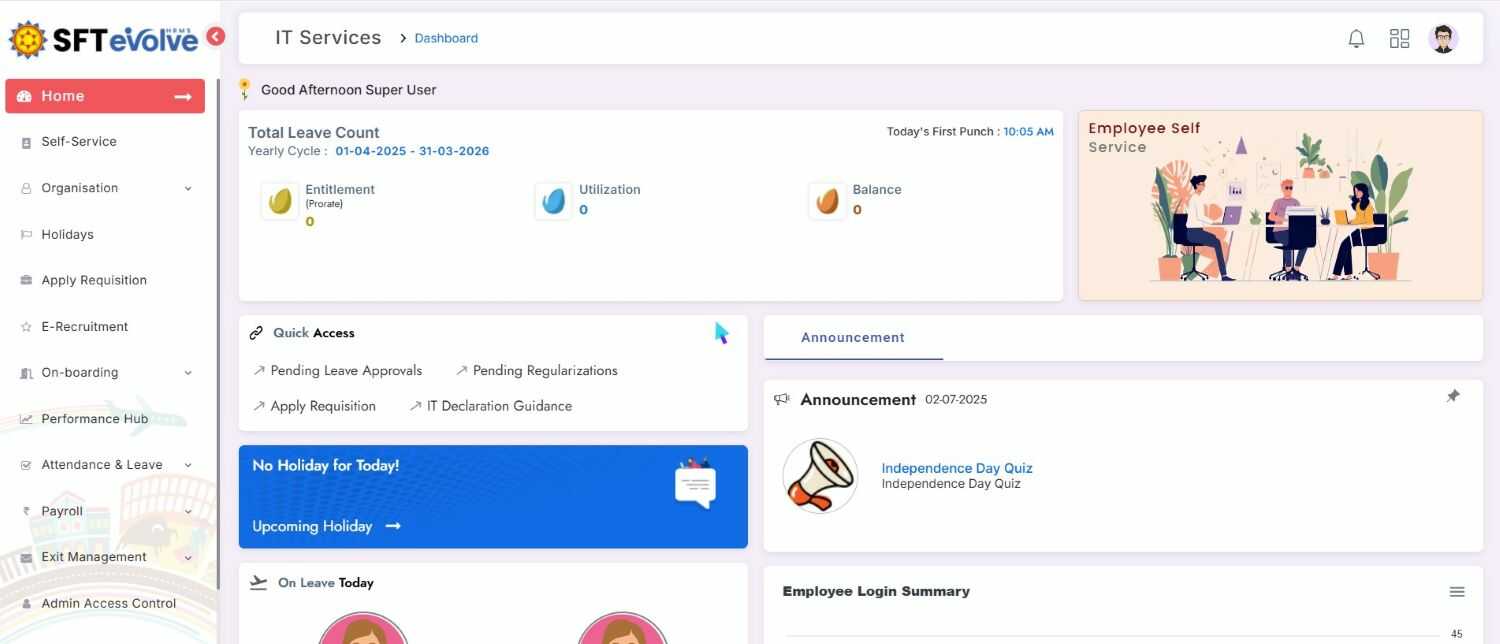
Task: Open the apps grid icon in header
Action: (x=1399, y=39)
